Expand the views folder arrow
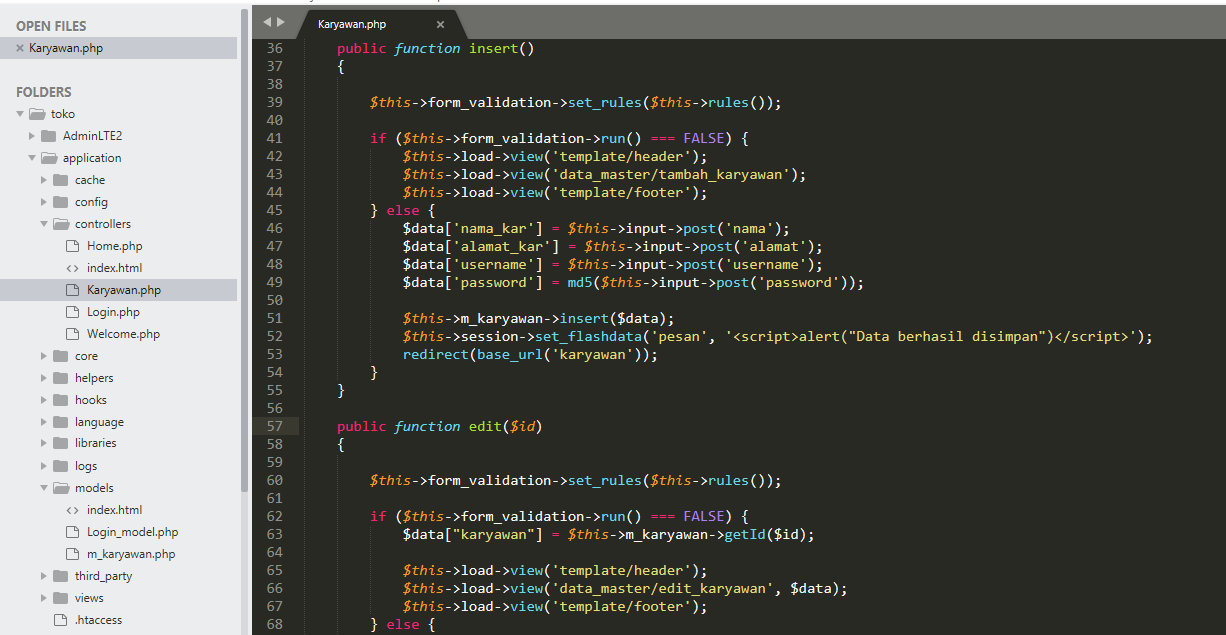Viewport: 1226px width, 635px height. pyautogui.click(x=44, y=598)
